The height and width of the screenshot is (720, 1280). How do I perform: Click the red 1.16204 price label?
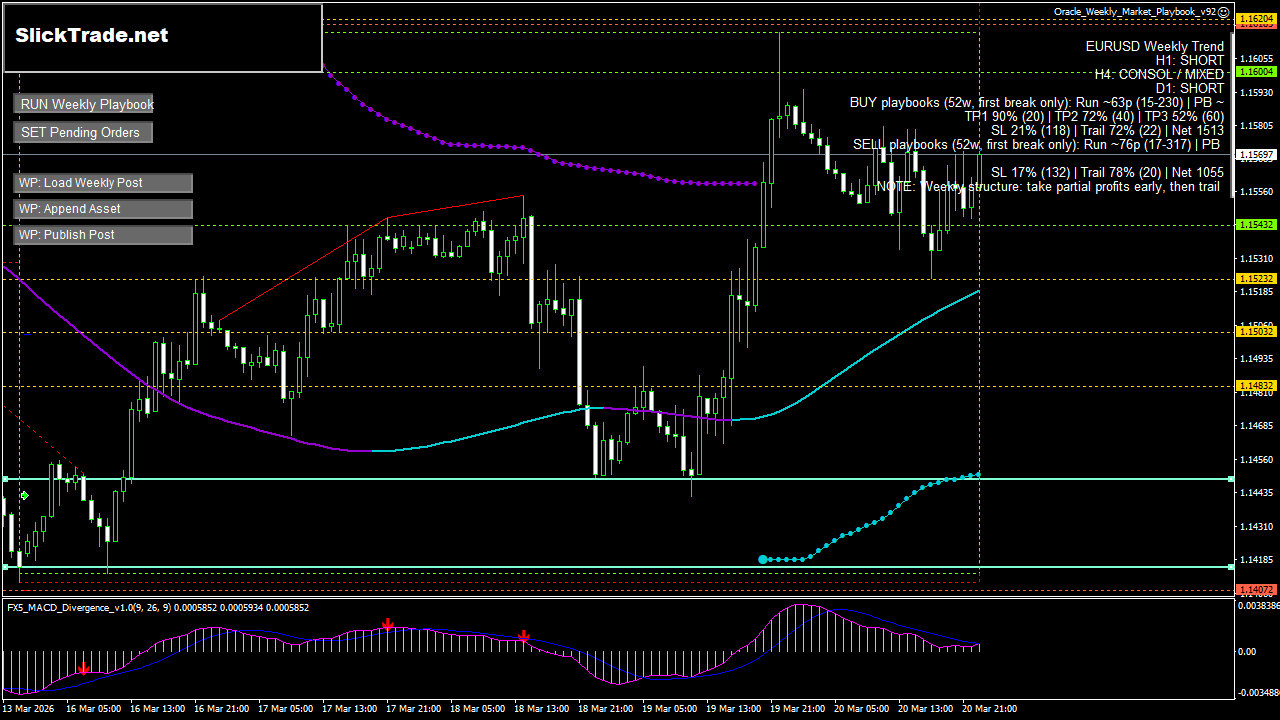click(x=1256, y=19)
